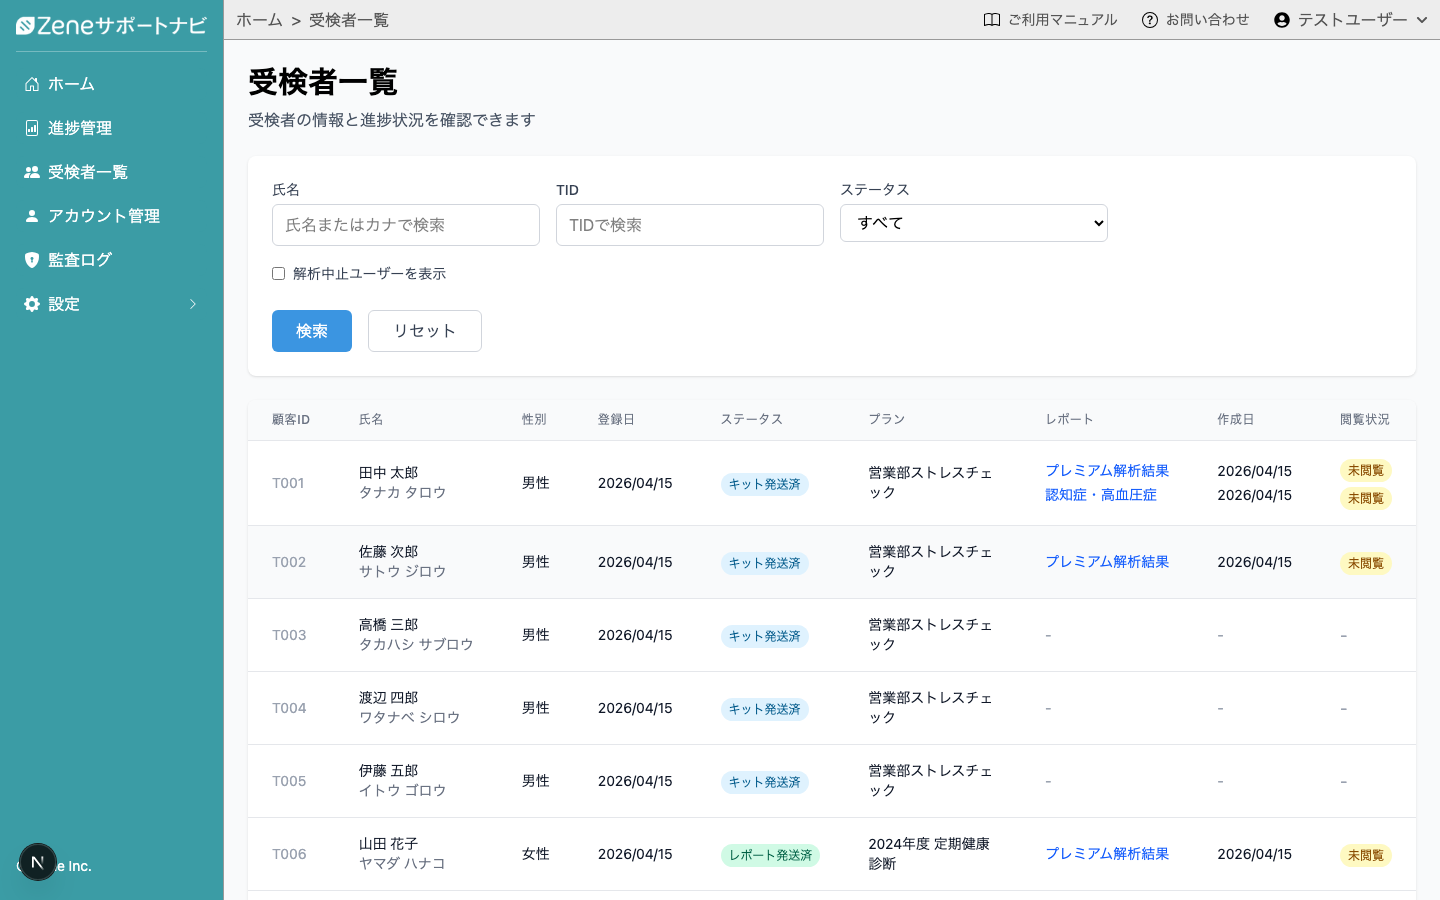Open the テストユーザー dropdown chevron
This screenshot has height=900, width=1440.
coord(1422,20)
